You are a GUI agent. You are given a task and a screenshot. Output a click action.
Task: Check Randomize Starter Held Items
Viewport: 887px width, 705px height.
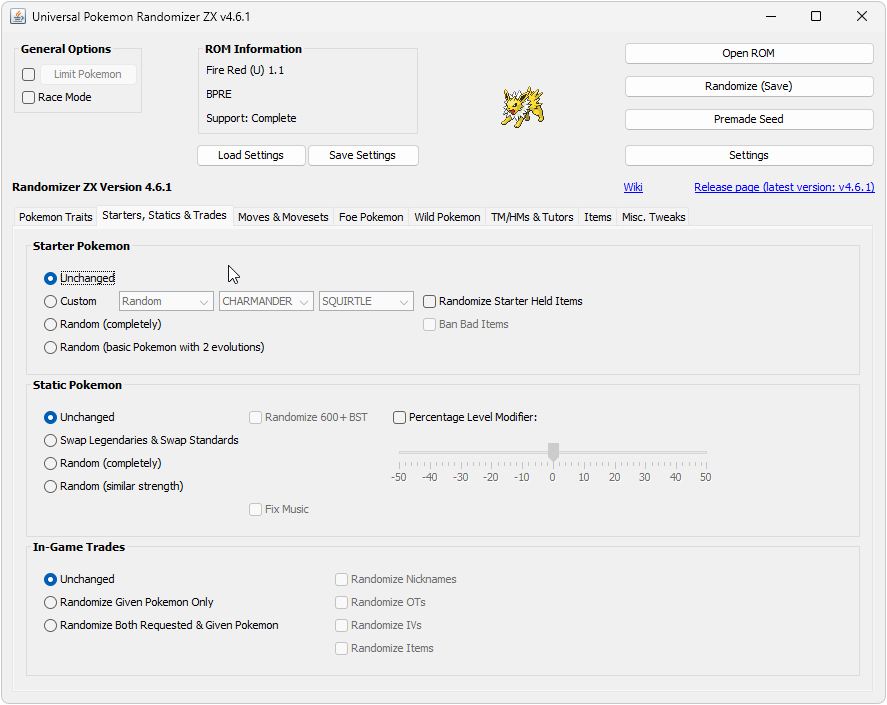(430, 301)
